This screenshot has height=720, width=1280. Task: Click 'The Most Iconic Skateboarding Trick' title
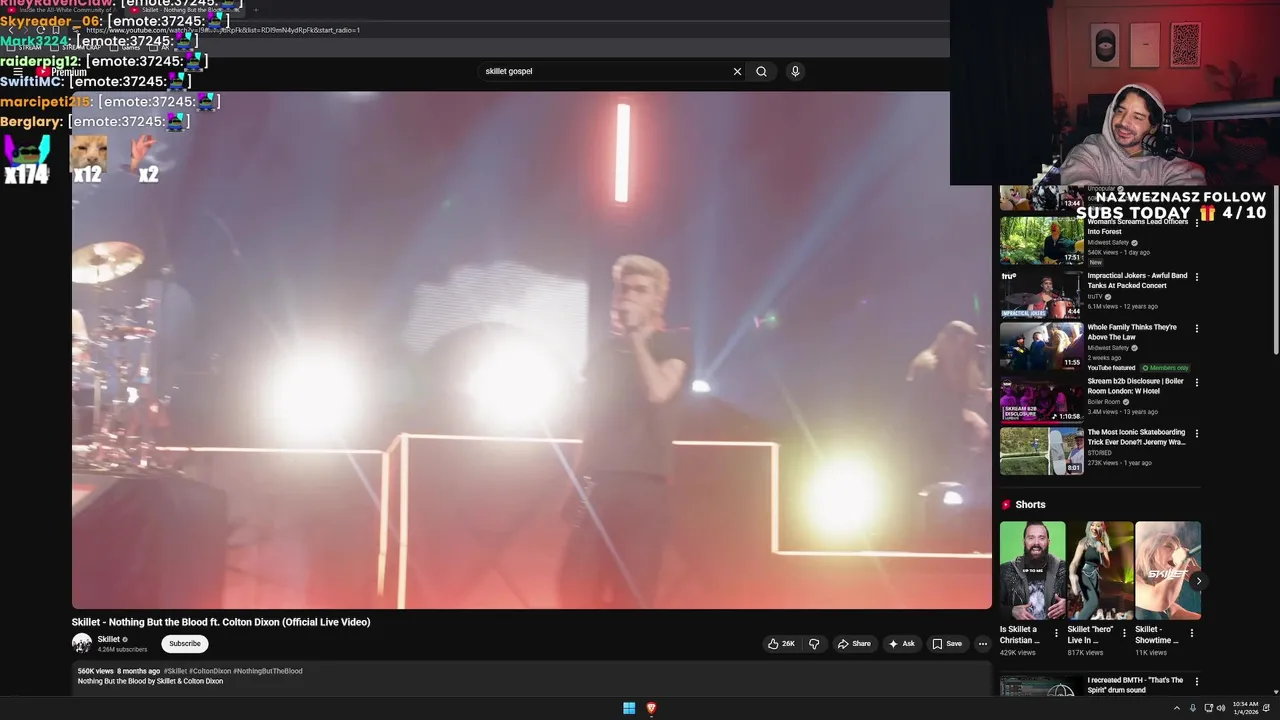[x=1136, y=437]
